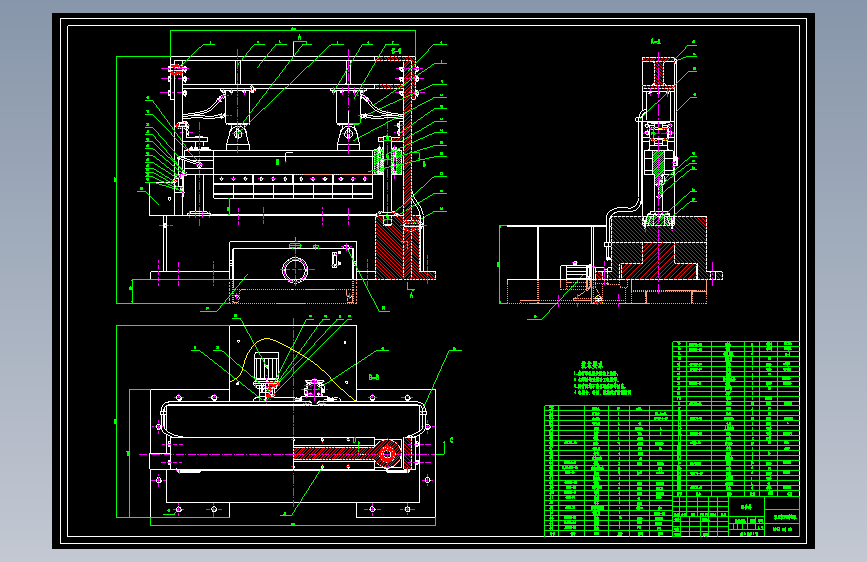Click the C section marker beside plan view
This screenshot has width=867, height=562.
pyautogui.click(x=451, y=440)
